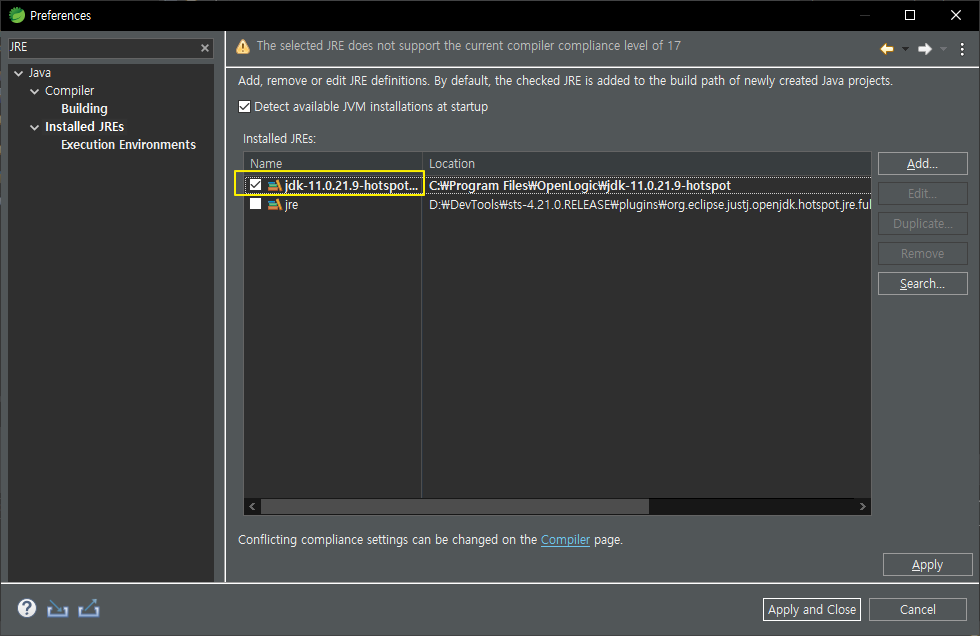Click the OpenLogic jdk location path cell

(580, 186)
